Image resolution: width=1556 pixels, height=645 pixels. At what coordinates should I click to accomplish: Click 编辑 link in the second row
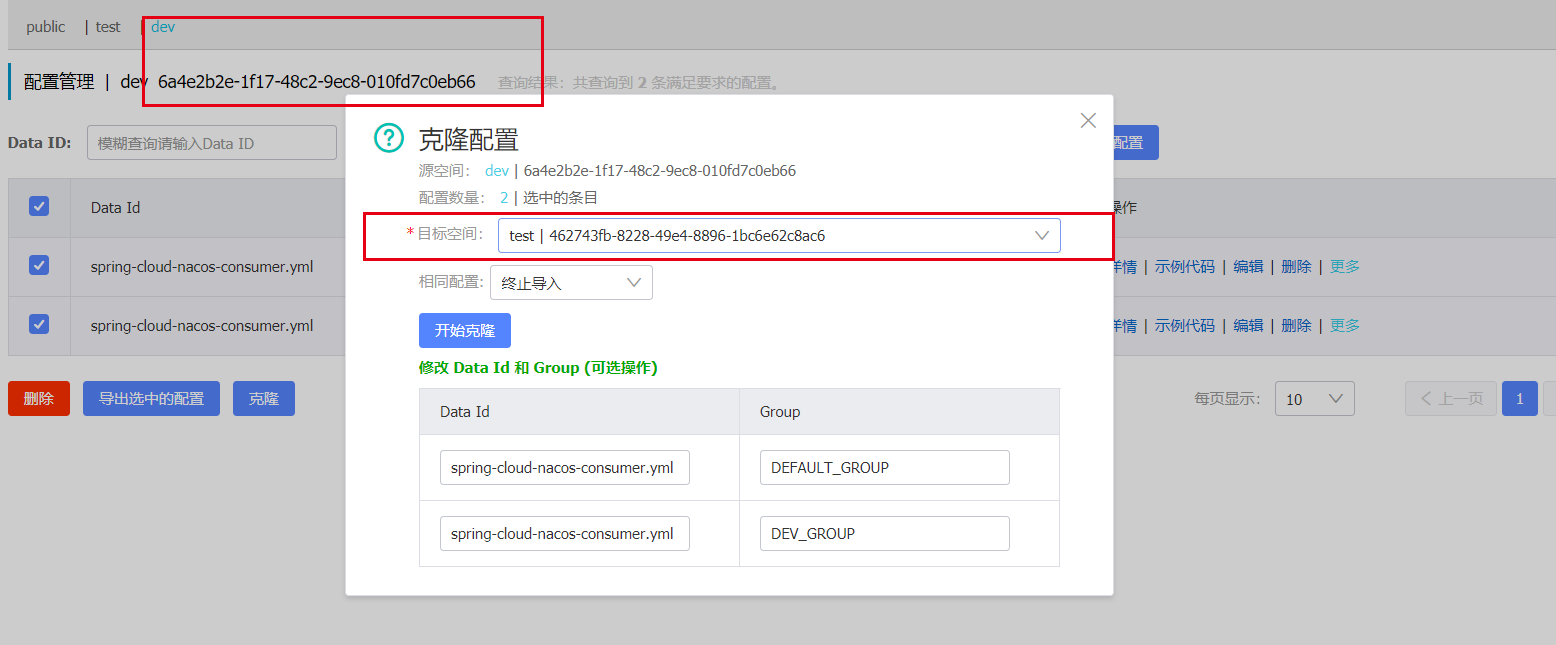click(x=1248, y=326)
